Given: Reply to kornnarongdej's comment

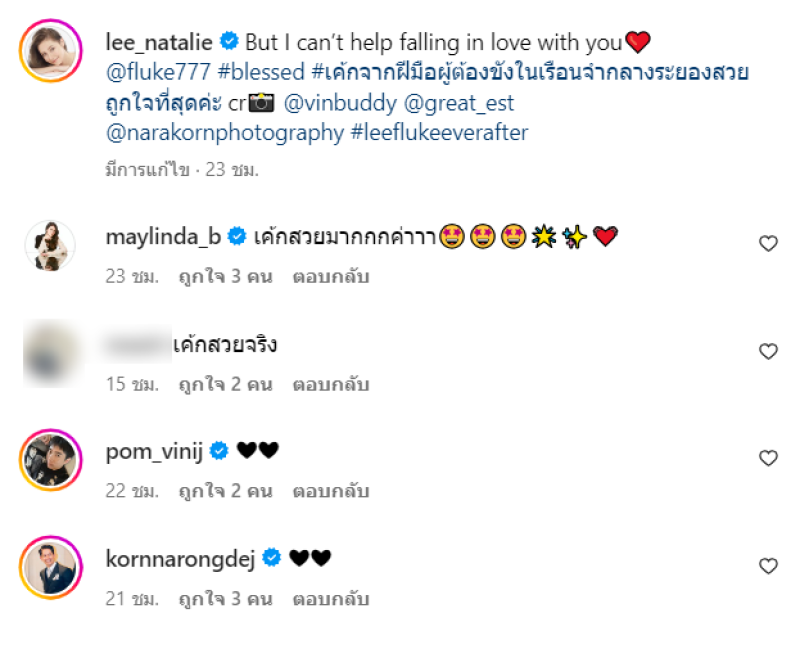Looking at the screenshot, I should (x=331, y=599).
